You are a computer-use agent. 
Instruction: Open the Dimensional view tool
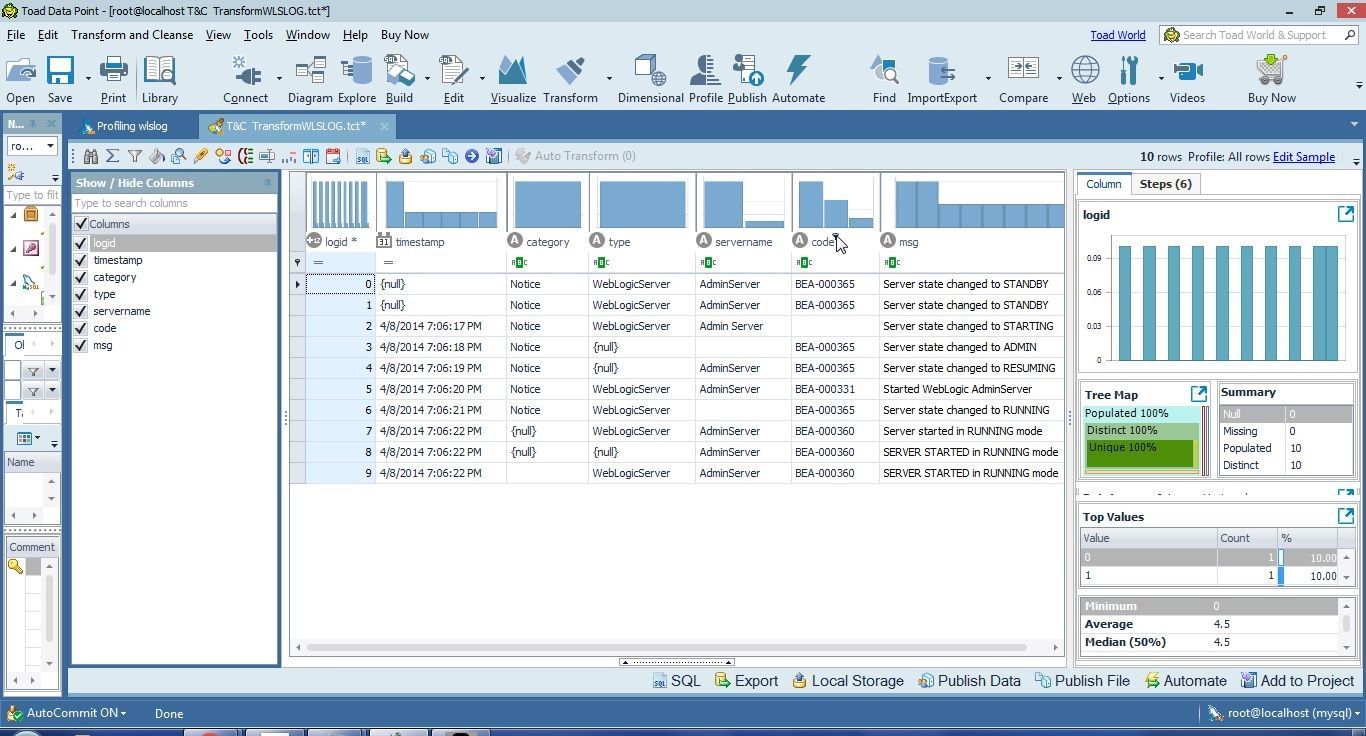point(650,80)
